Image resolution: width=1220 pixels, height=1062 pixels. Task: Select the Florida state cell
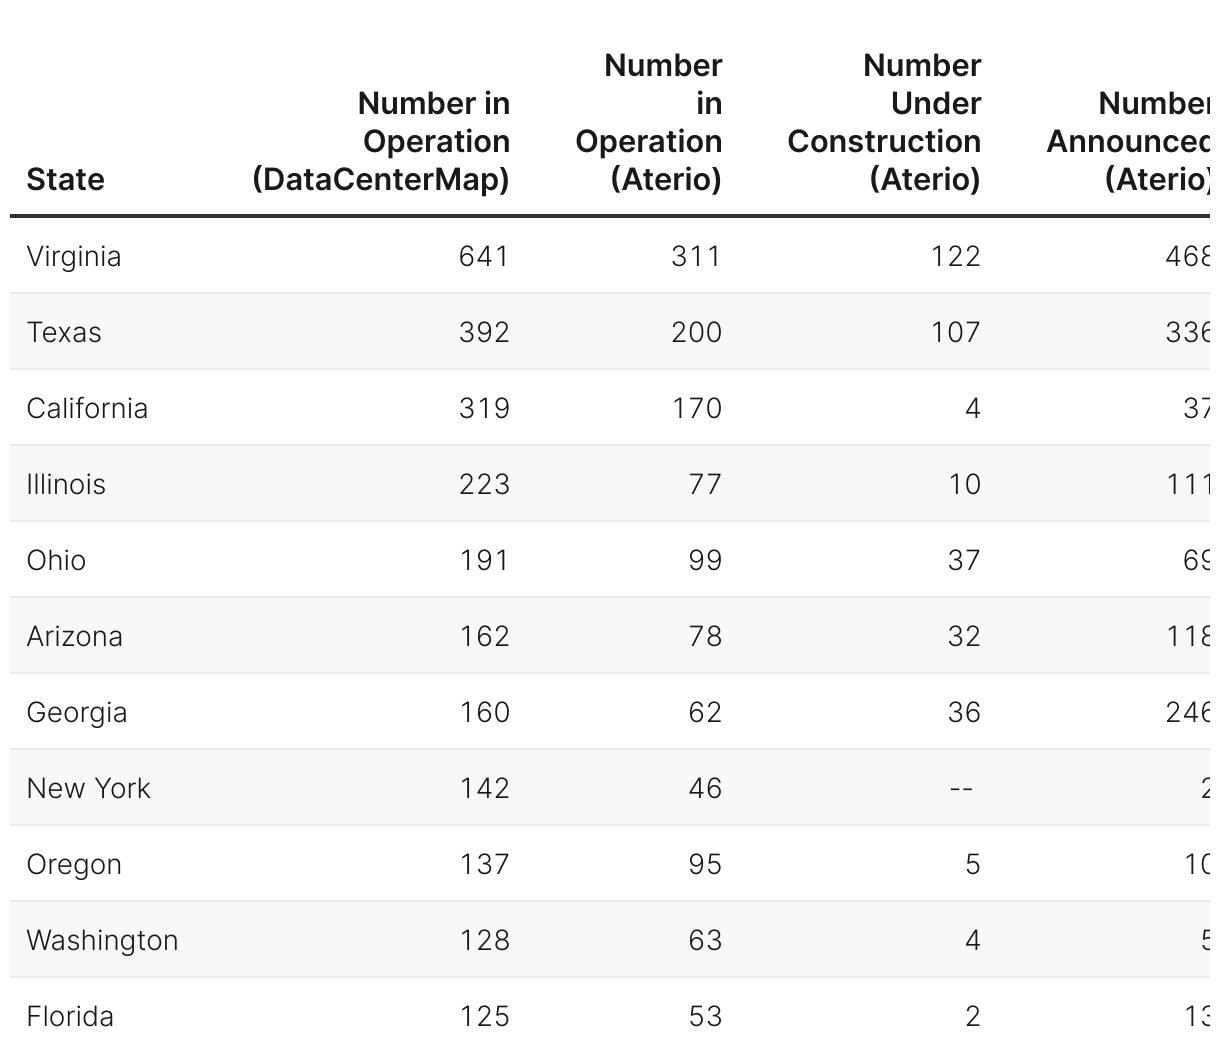click(70, 1016)
